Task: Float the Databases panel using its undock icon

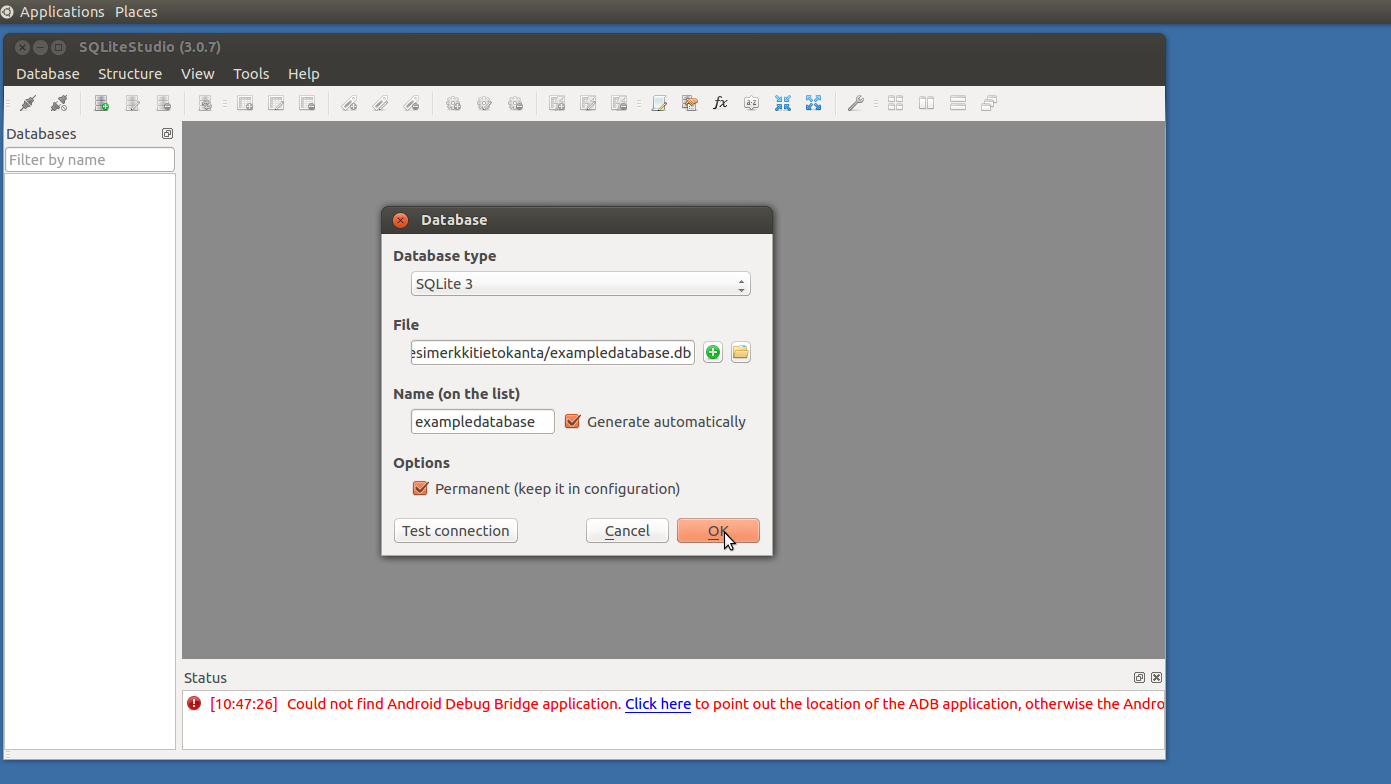Action: [167, 134]
